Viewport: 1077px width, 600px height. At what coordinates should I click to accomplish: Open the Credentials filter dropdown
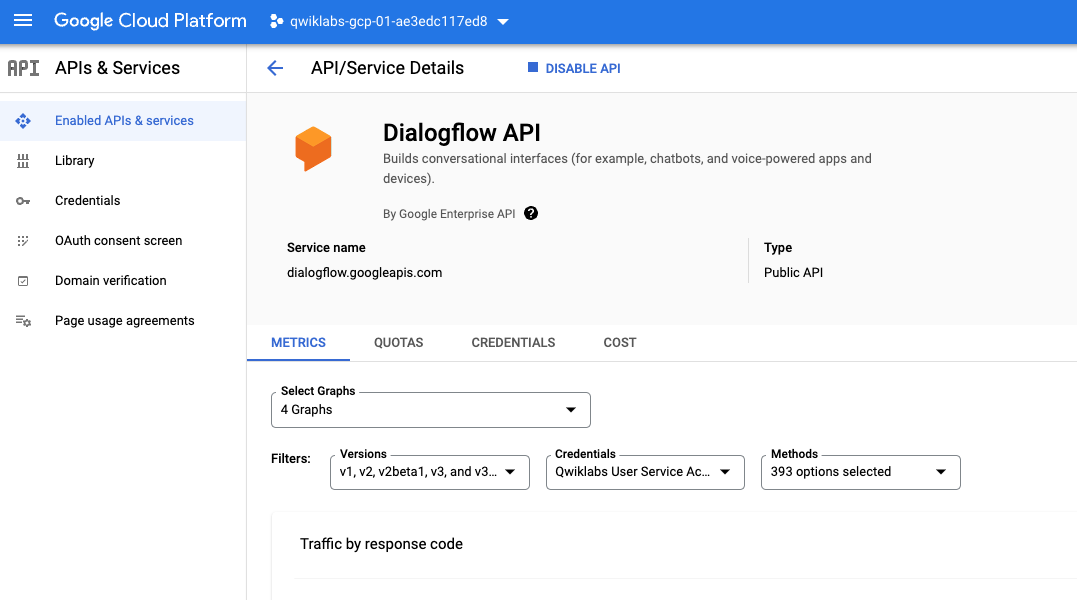644,472
